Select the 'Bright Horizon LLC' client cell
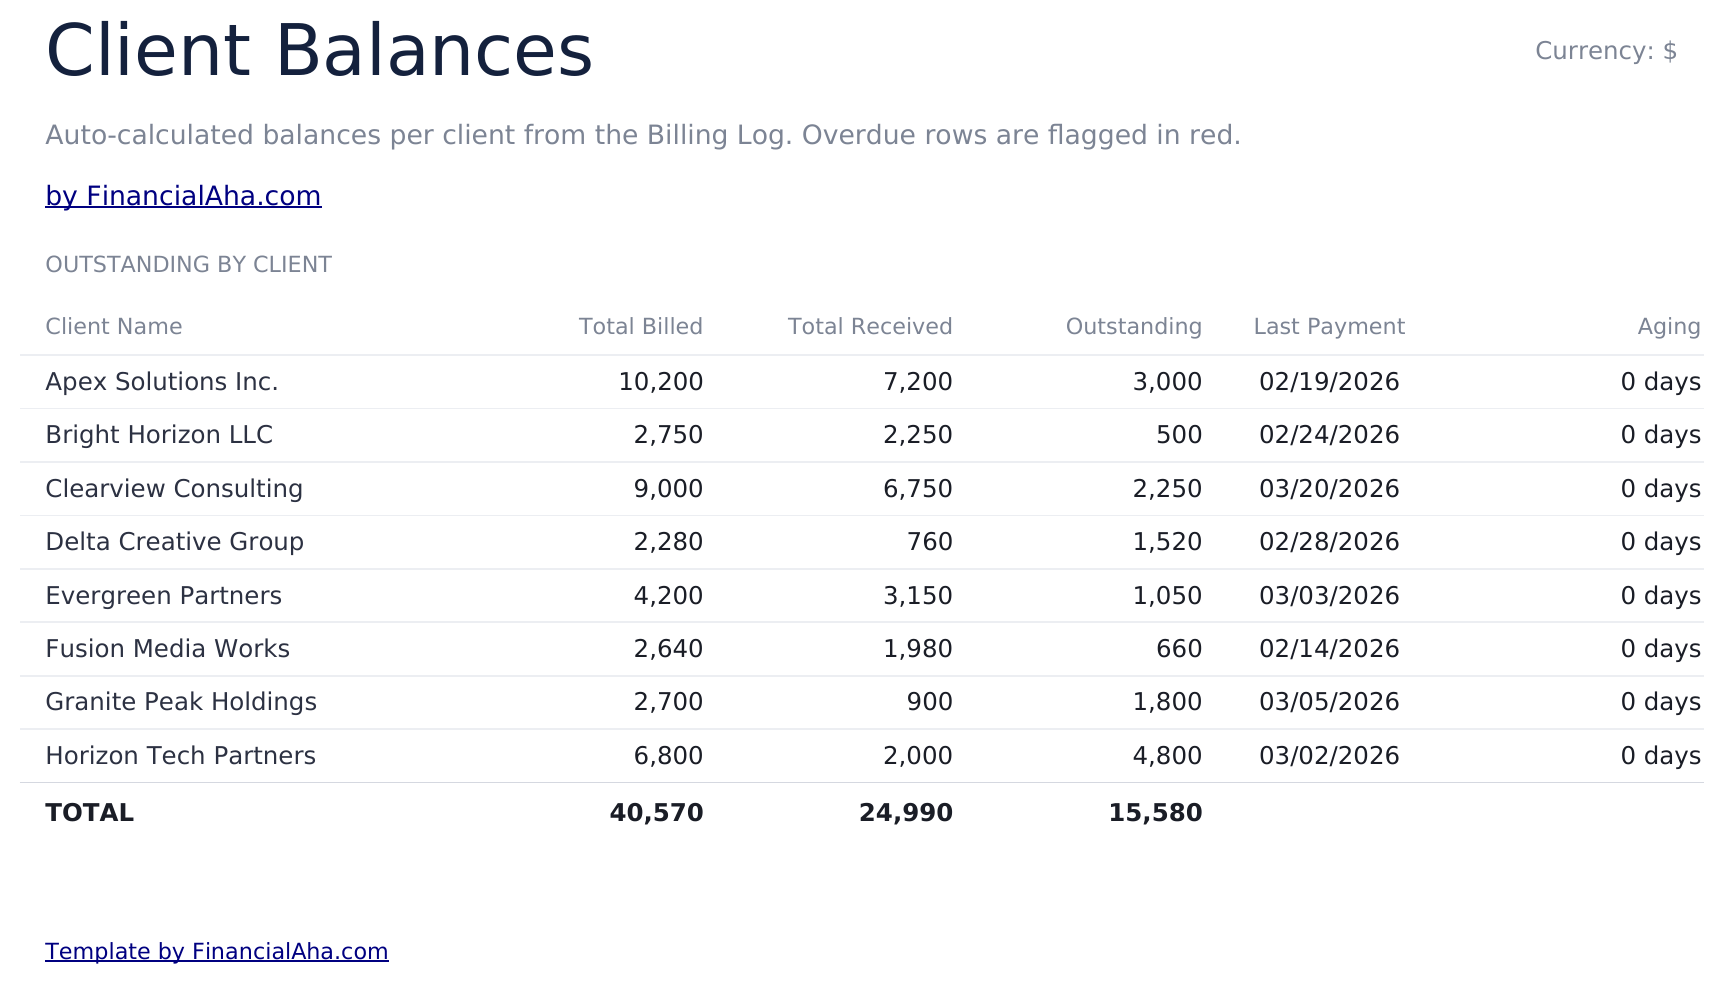Screen dimensions: 1724x984 click(x=159, y=435)
